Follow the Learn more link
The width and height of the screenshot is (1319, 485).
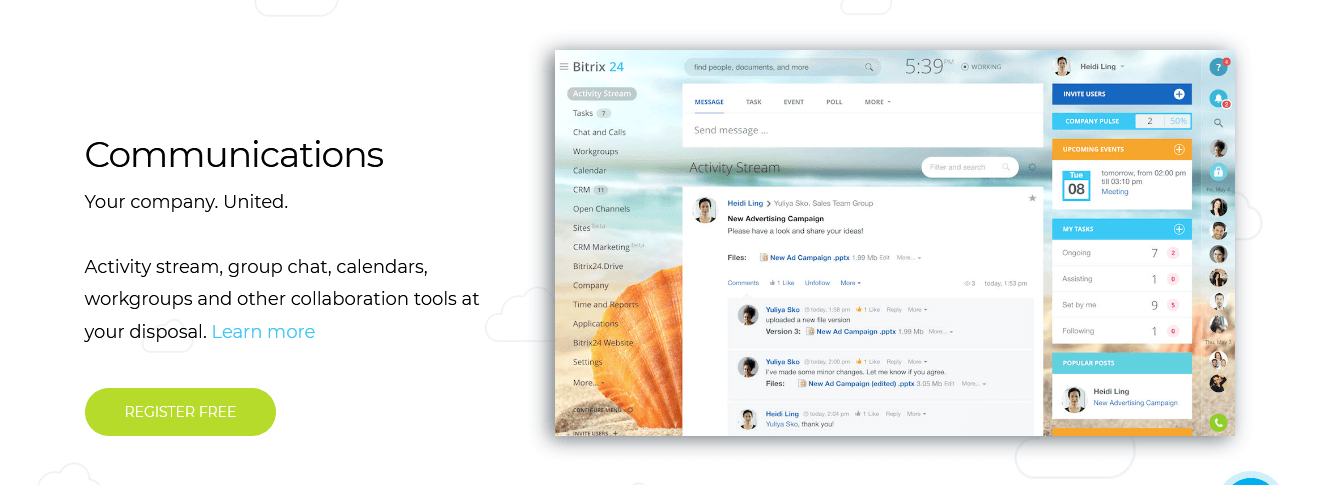click(x=263, y=332)
